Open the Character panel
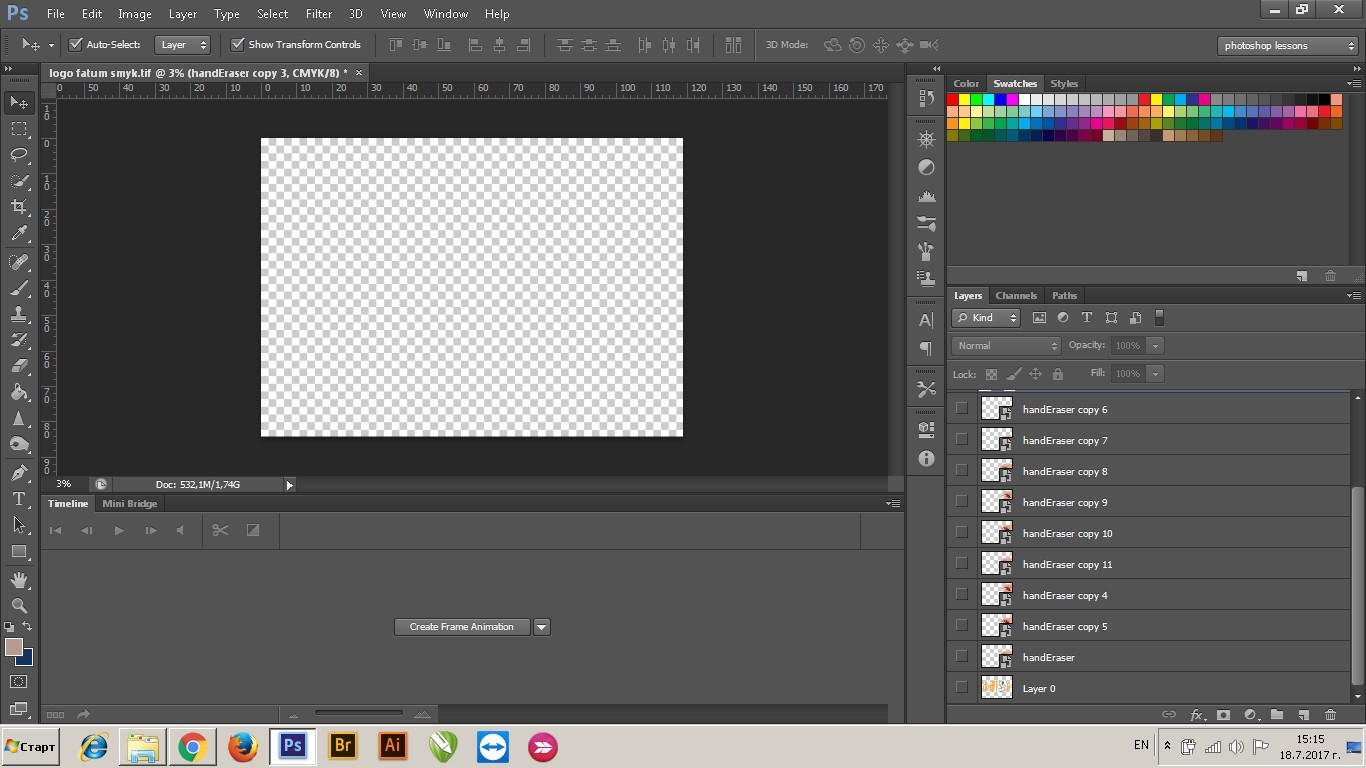1366x768 pixels. click(925, 320)
